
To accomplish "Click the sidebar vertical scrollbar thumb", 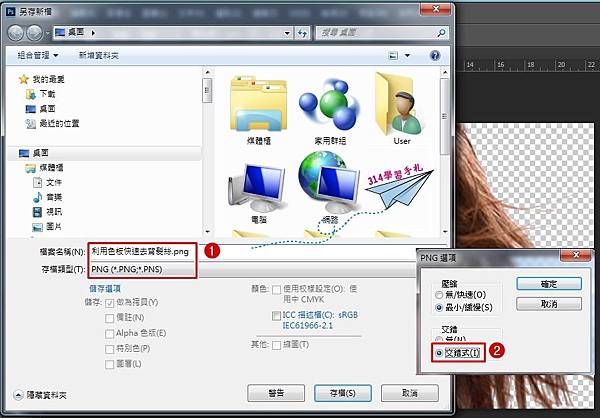I will click(x=207, y=90).
